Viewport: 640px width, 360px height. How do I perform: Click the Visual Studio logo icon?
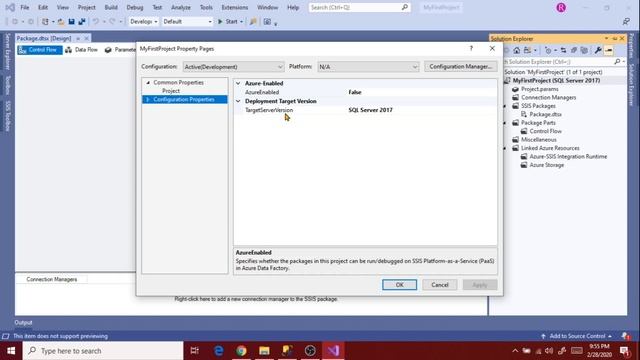[x=10, y=7]
